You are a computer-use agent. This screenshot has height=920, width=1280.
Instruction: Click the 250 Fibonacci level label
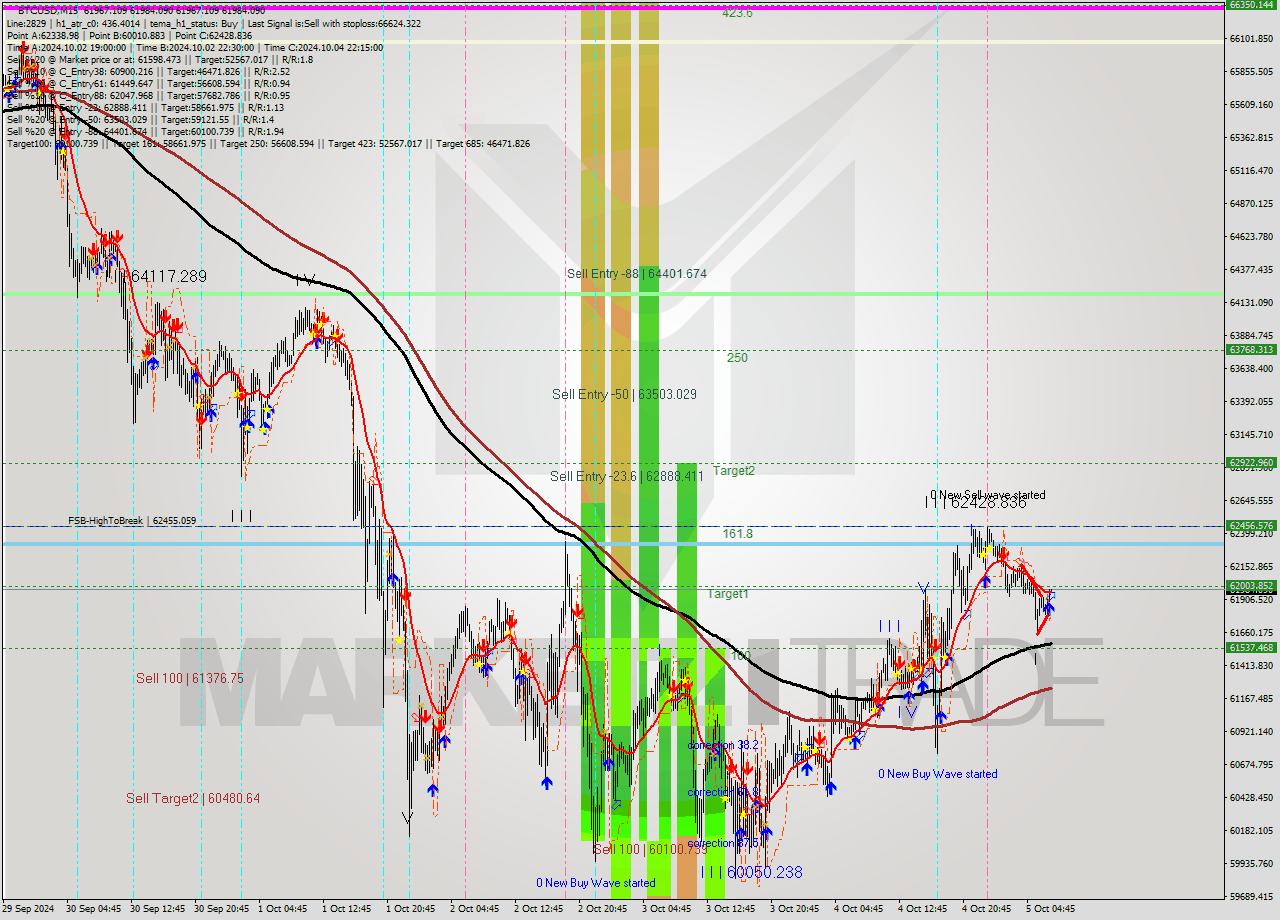coord(737,357)
